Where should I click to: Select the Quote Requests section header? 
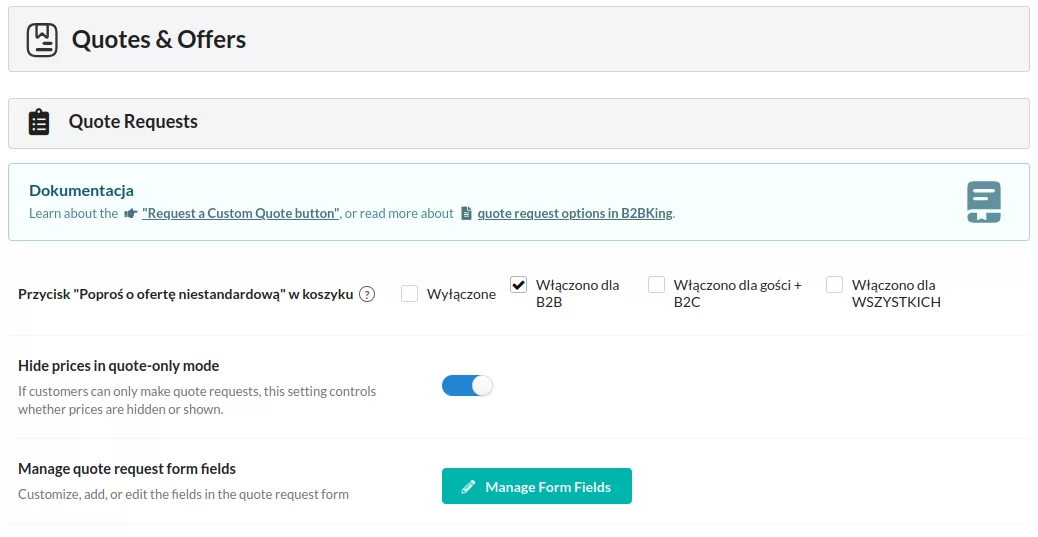[133, 122]
